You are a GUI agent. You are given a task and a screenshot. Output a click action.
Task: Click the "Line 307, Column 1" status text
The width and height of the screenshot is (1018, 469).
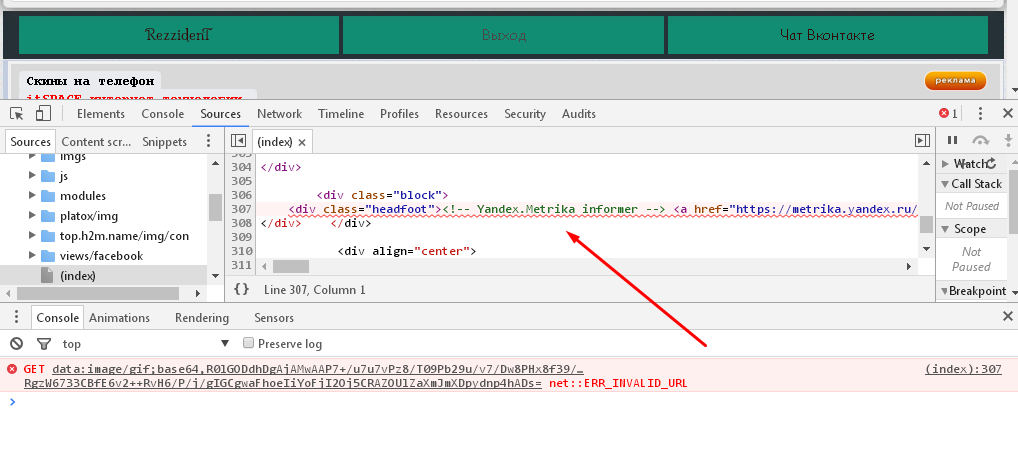[315, 290]
